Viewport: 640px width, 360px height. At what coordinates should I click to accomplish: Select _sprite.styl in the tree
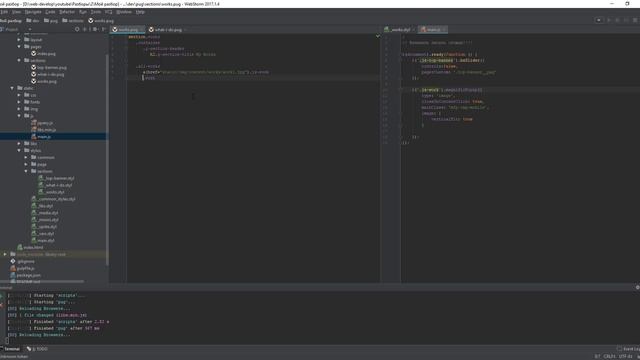[44, 227]
